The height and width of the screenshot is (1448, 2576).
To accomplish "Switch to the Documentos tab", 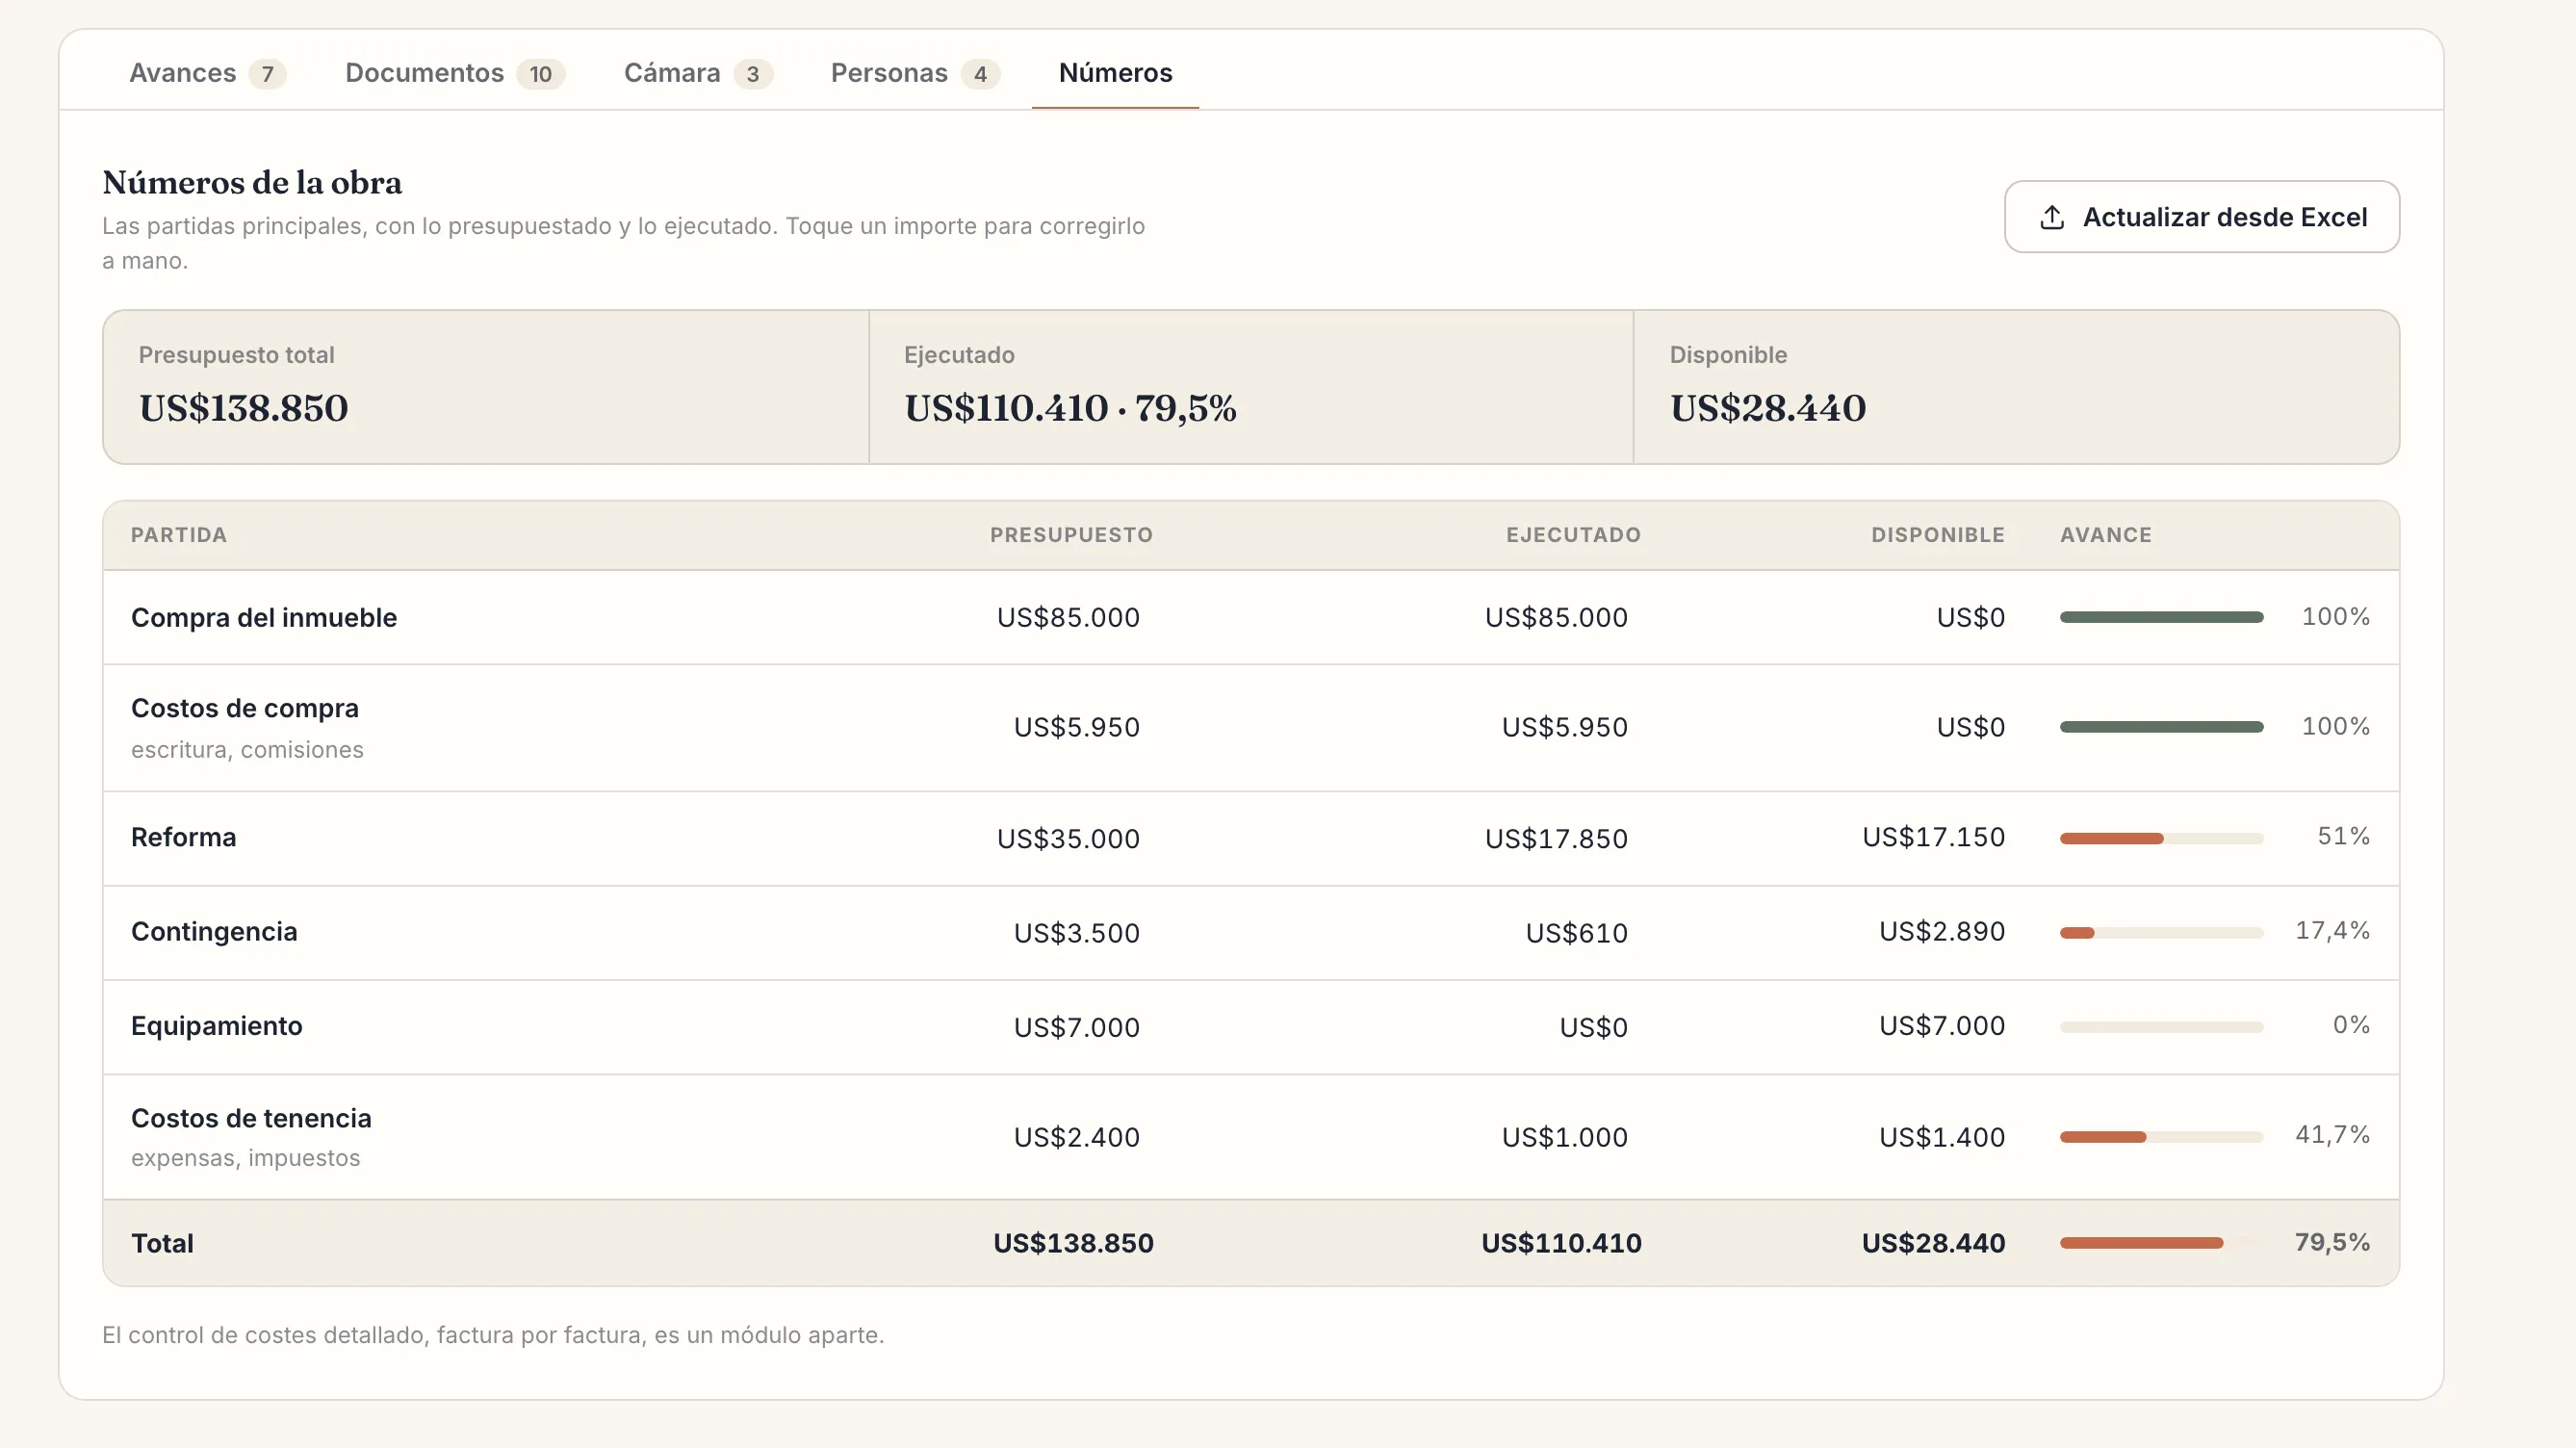I will [454, 73].
